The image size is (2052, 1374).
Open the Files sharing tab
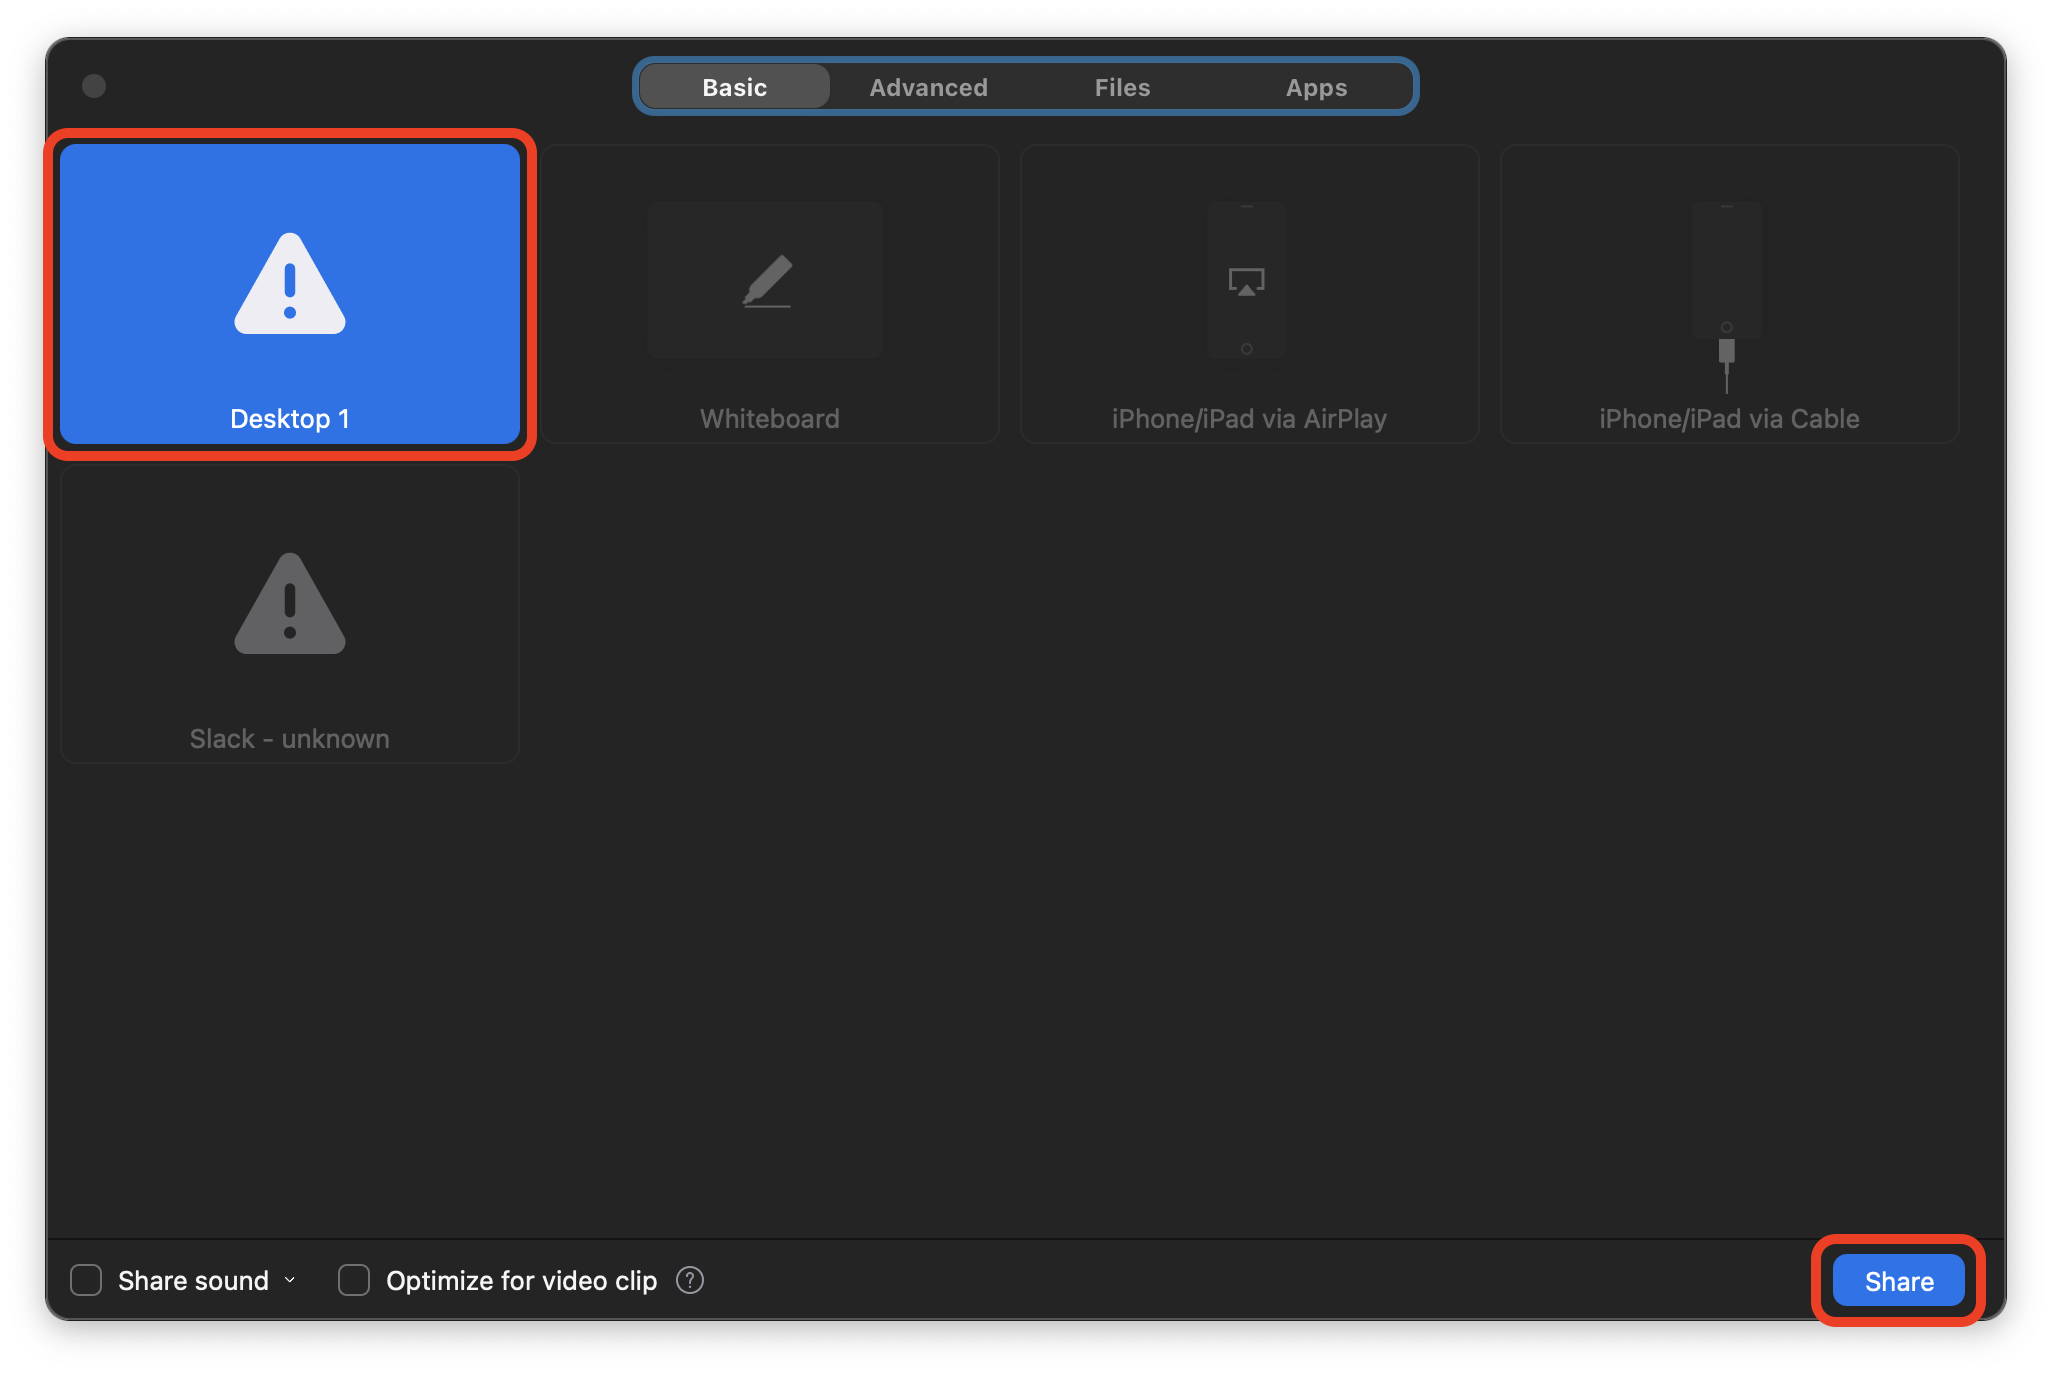(x=1122, y=87)
